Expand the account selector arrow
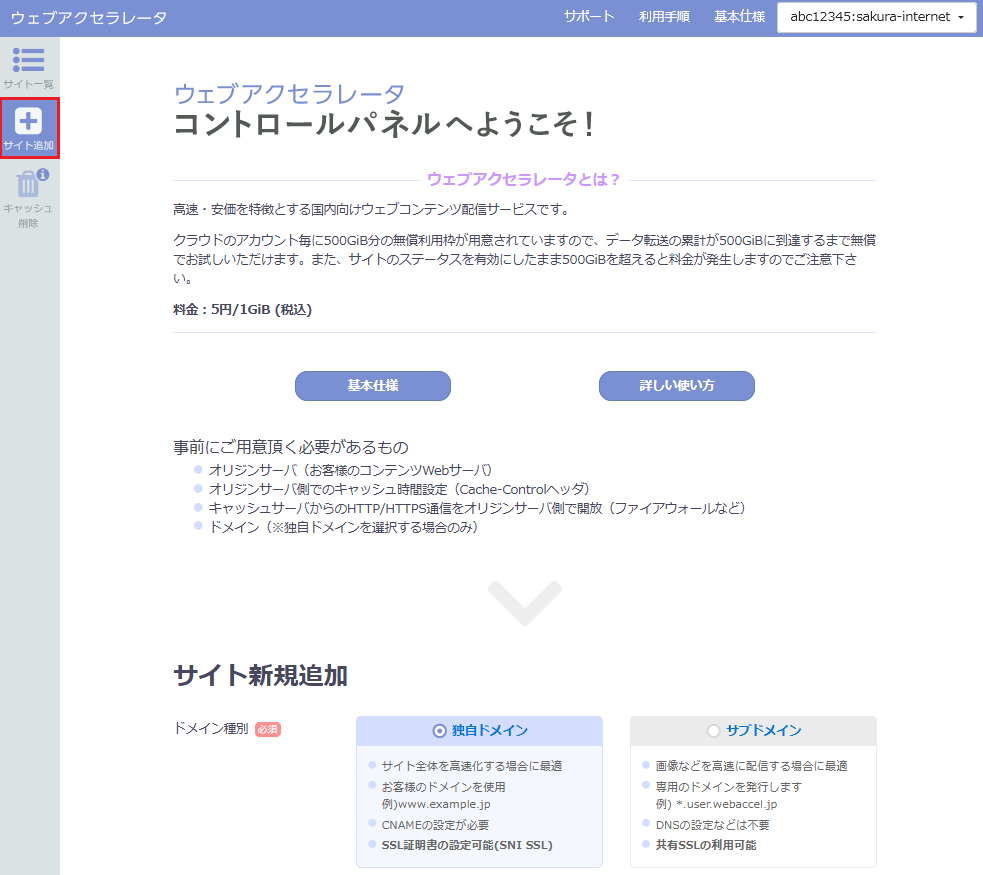 pos(962,17)
